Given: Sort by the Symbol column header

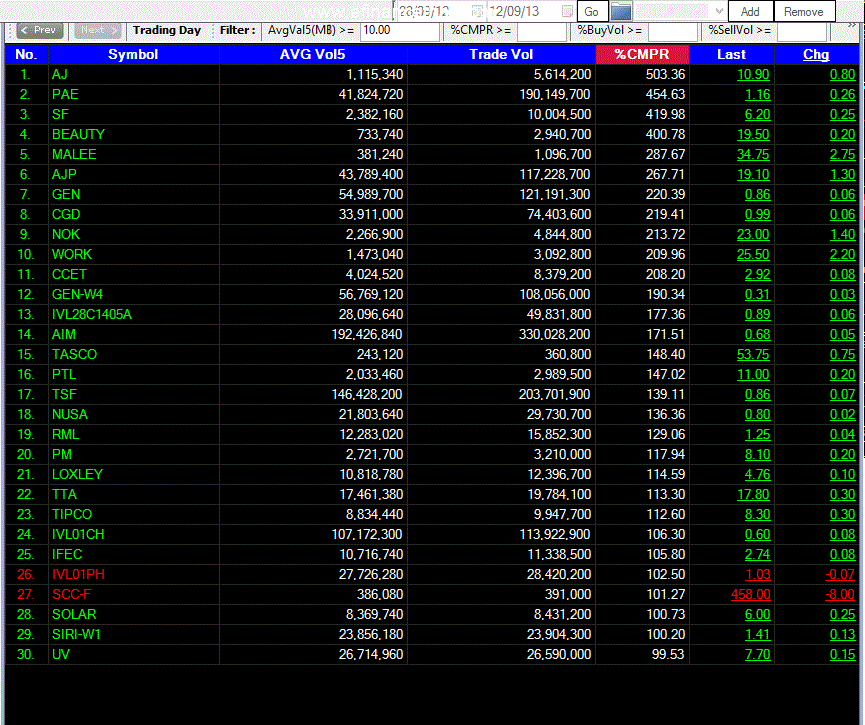Looking at the screenshot, I should [x=134, y=55].
